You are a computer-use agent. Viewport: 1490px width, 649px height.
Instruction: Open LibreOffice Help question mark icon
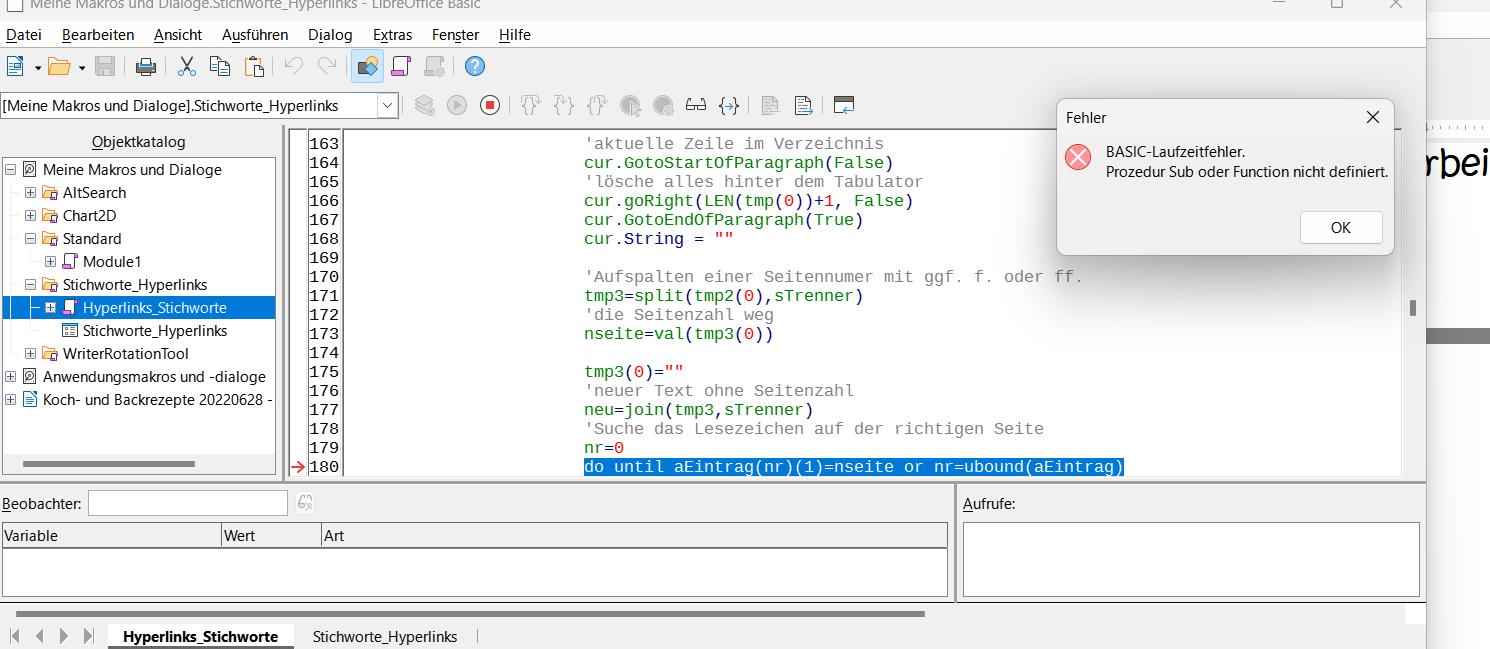click(475, 66)
